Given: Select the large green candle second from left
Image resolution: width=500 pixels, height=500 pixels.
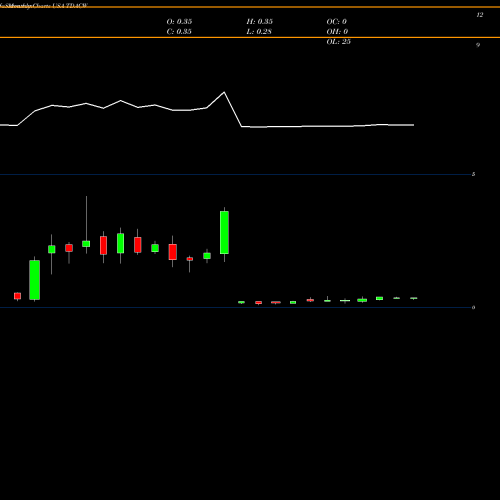Looking at the screenshot, I should 35,280.
